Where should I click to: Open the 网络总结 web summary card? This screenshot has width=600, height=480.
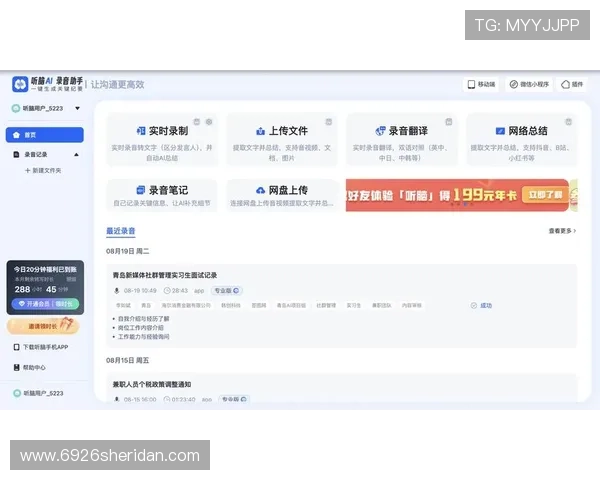[522, 140]
